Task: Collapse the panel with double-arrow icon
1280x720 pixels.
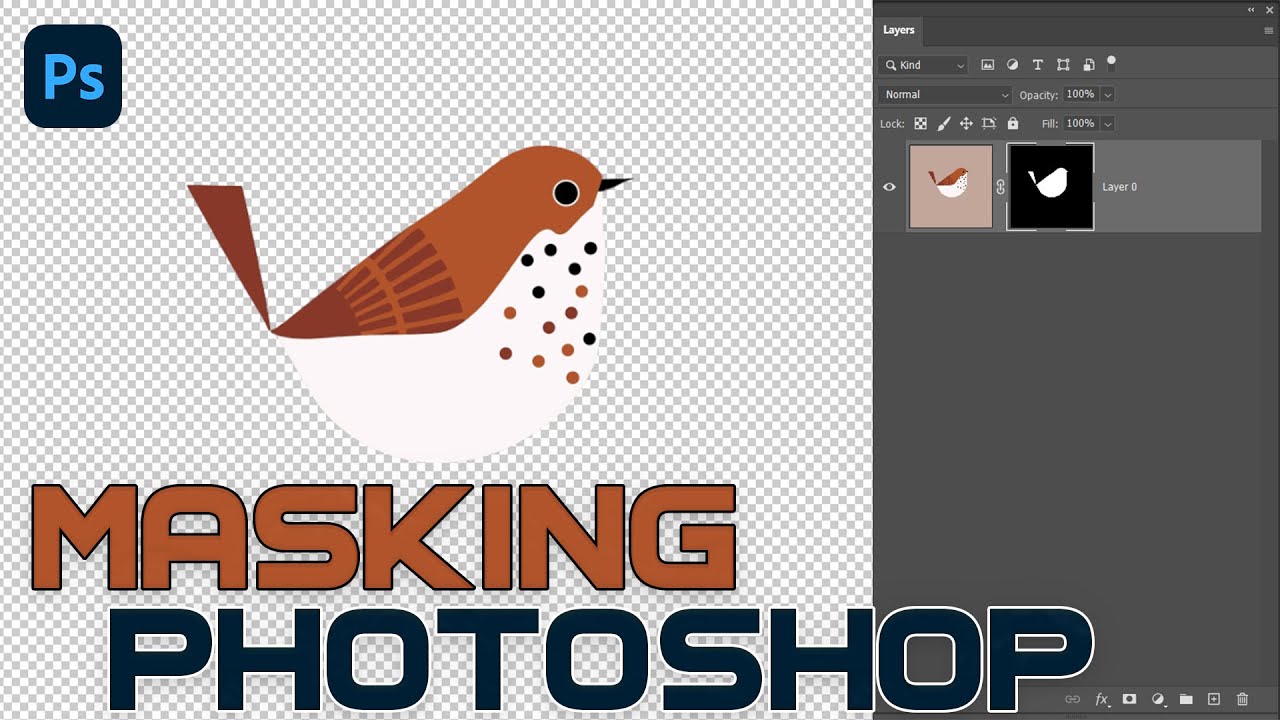Action: tap(1251, 9)
